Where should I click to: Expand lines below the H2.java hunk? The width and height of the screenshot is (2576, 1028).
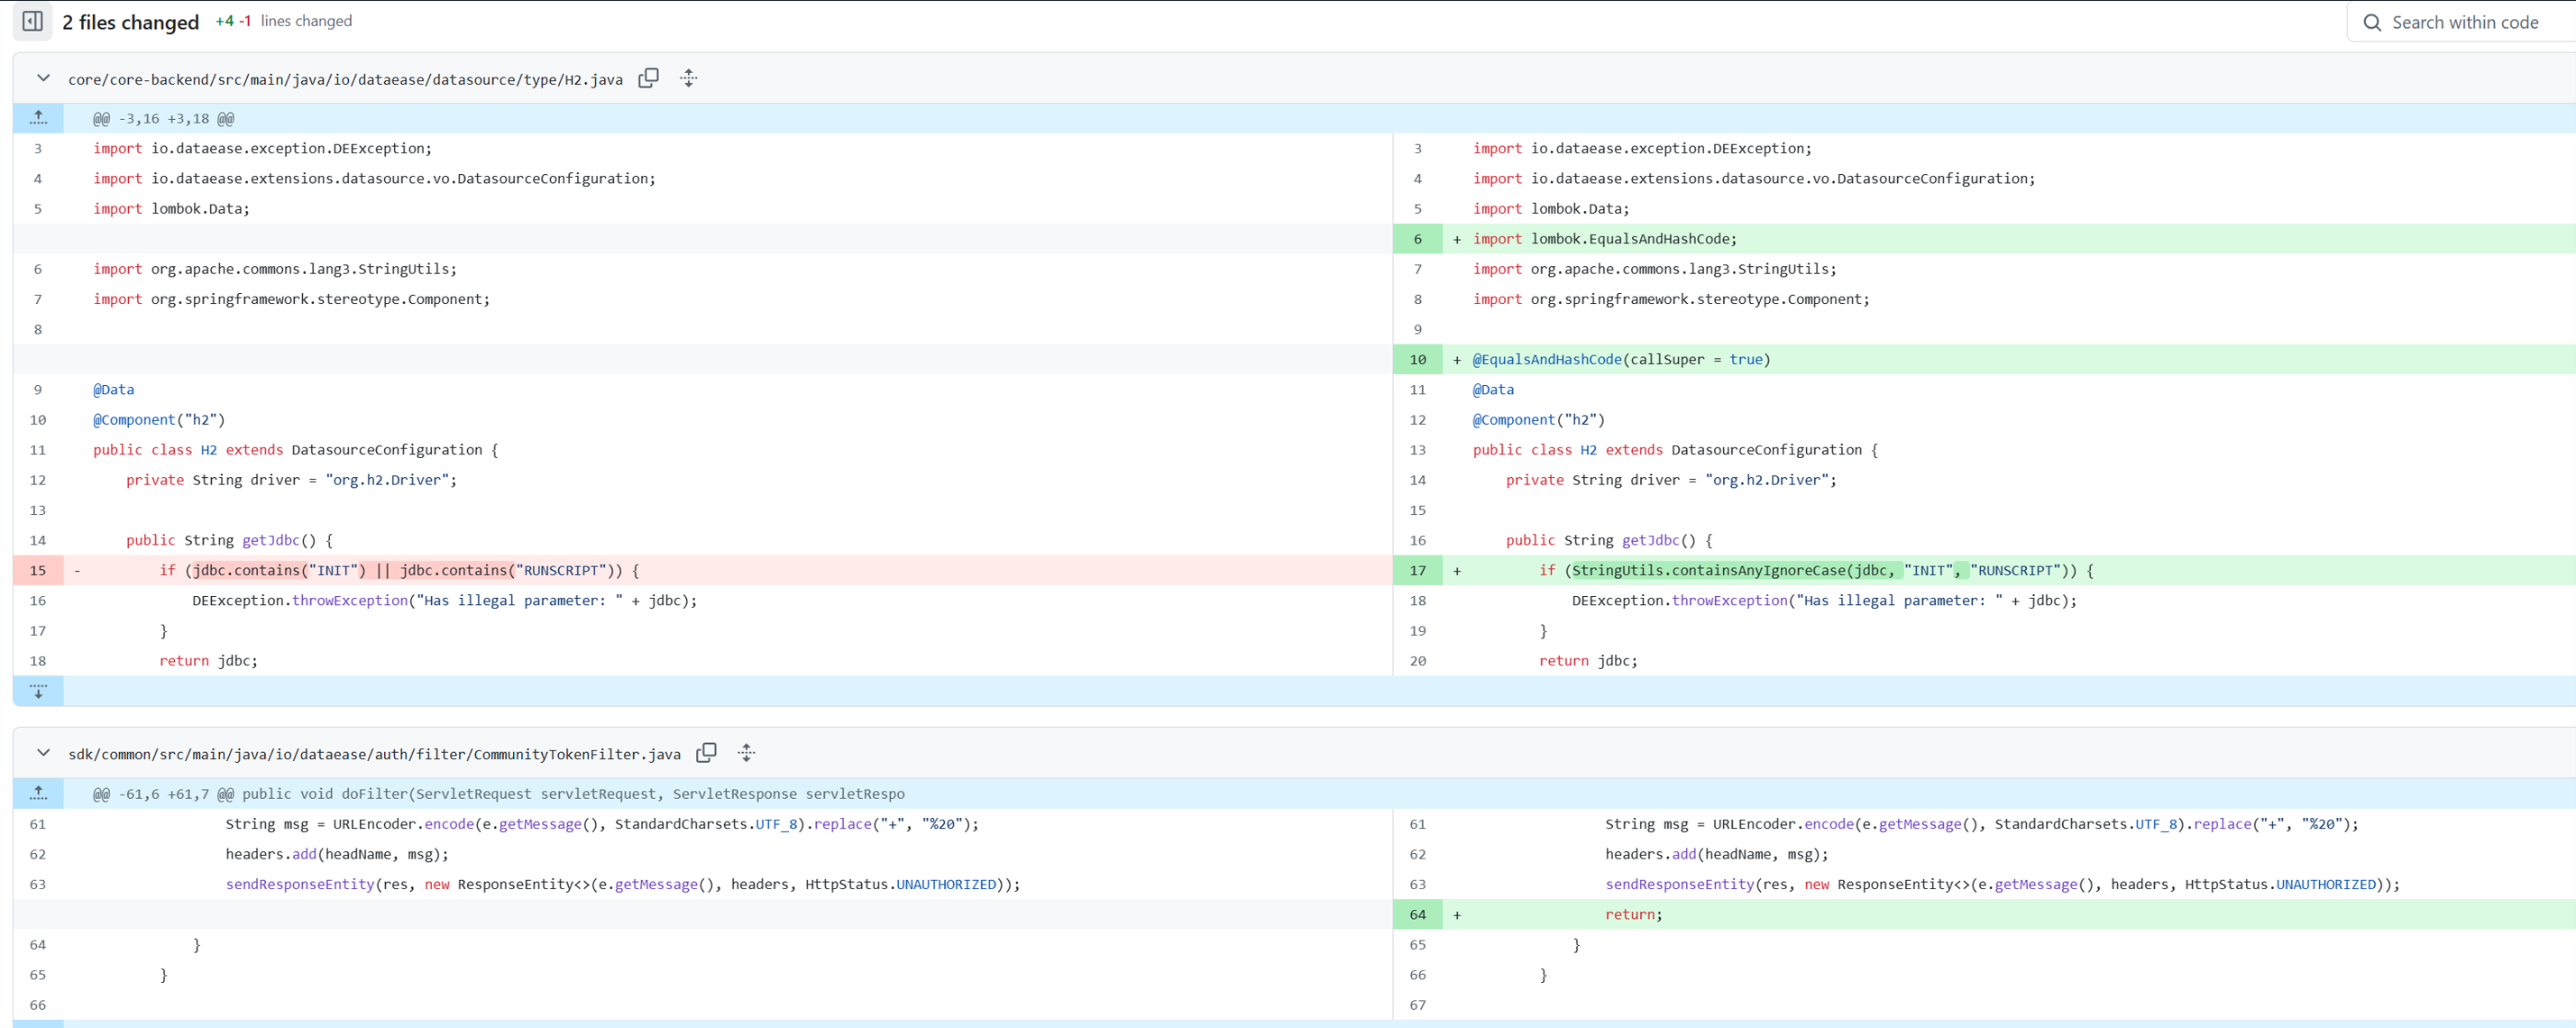(x=38, y=691)
